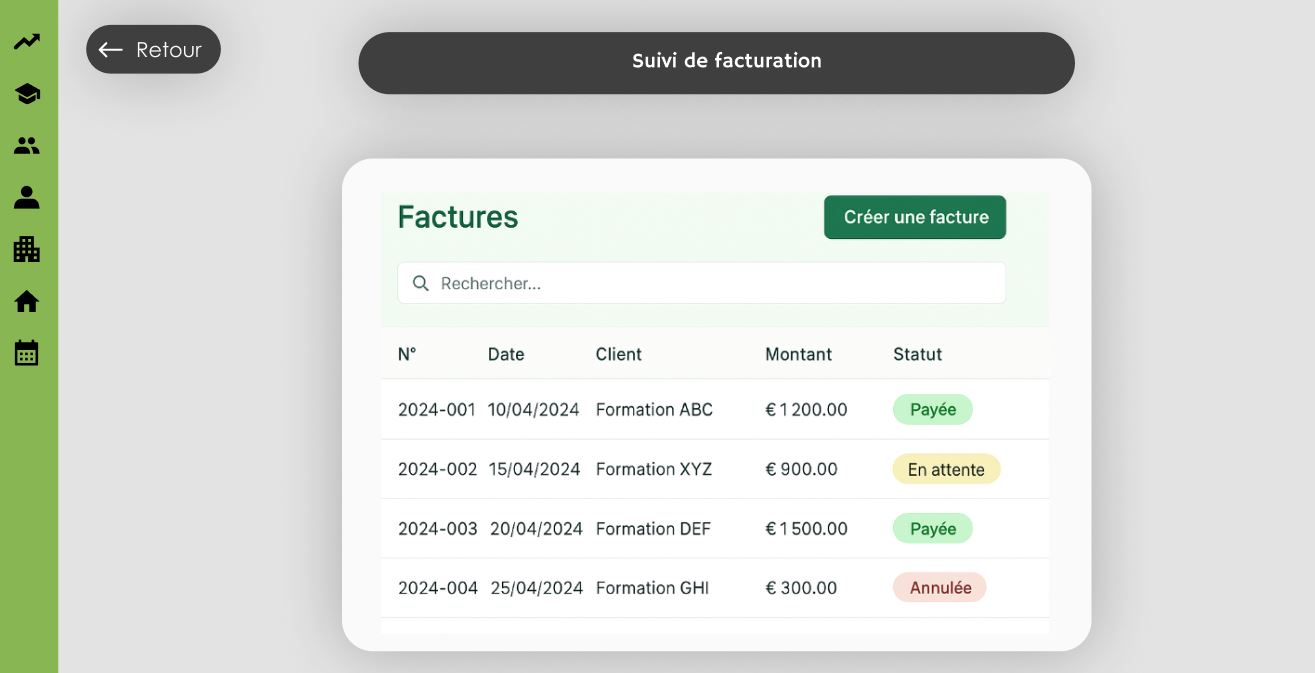Click the Annulée status badge
Viewport: 1315px width, 673px height.
tap(939, 588)
